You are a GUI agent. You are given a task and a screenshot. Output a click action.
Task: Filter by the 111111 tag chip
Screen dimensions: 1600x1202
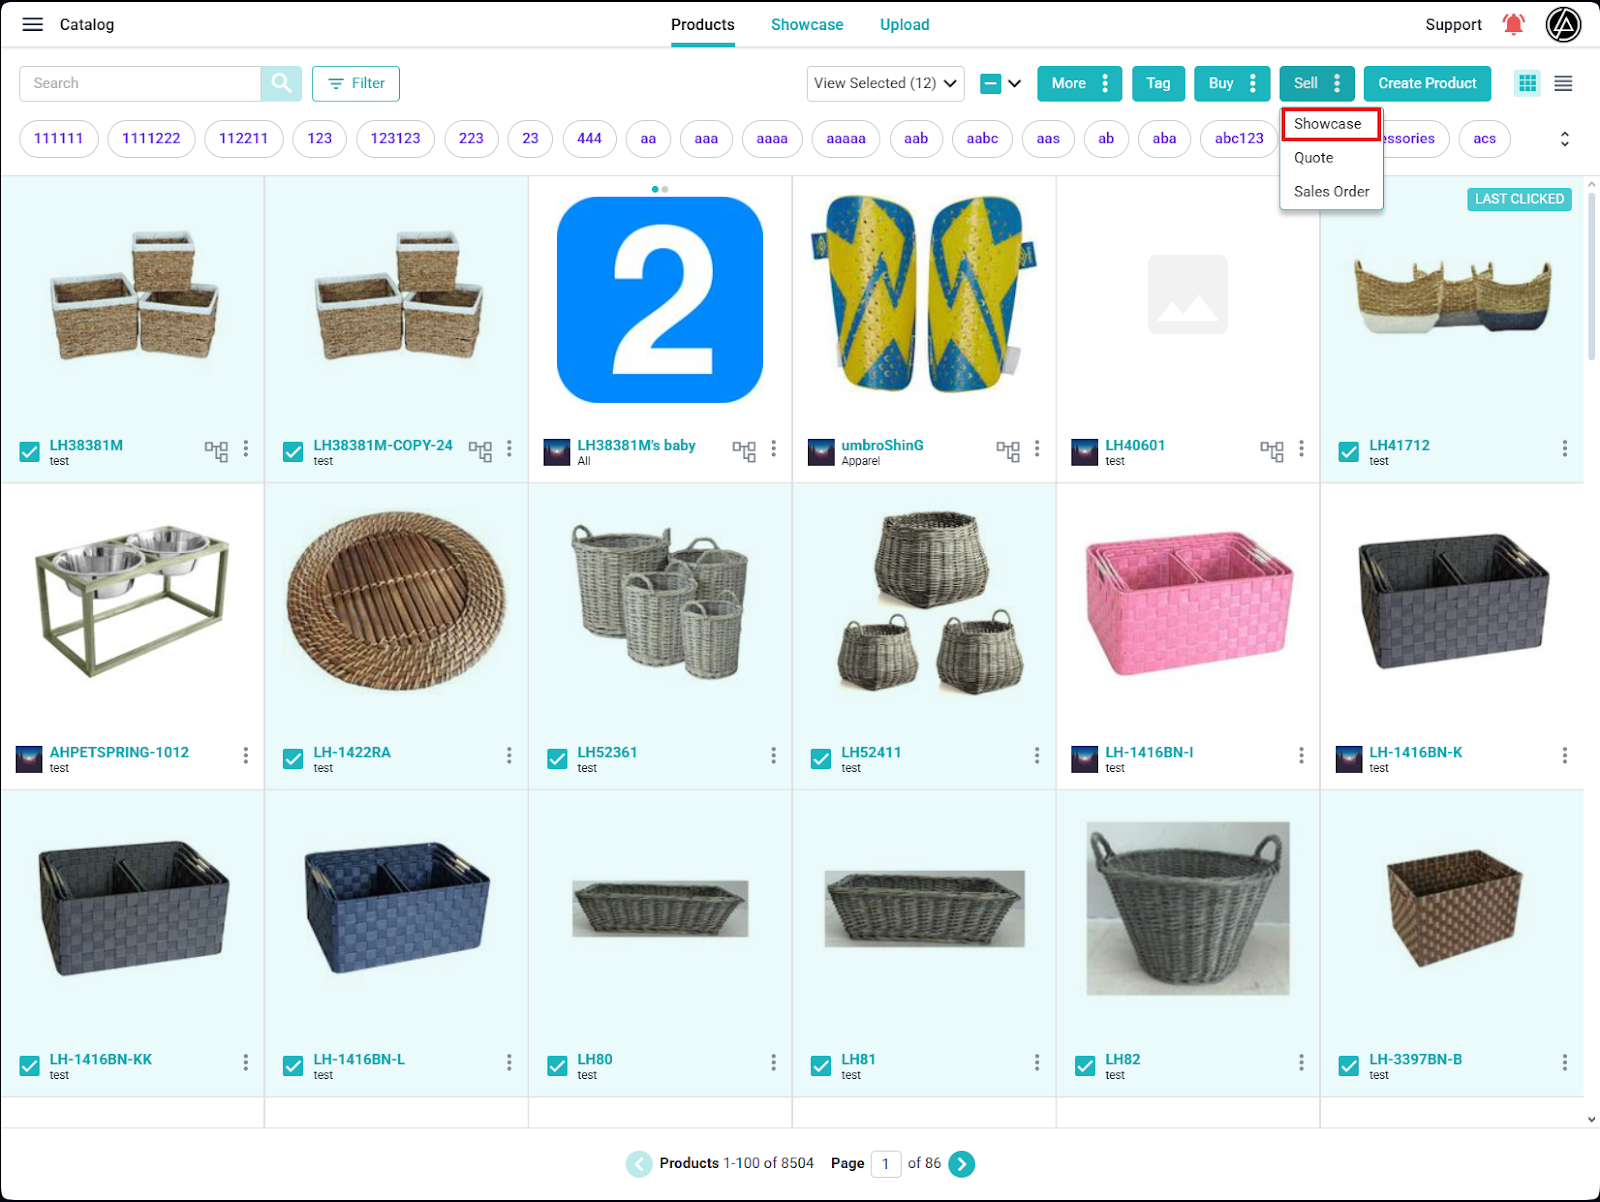(59, 139)
